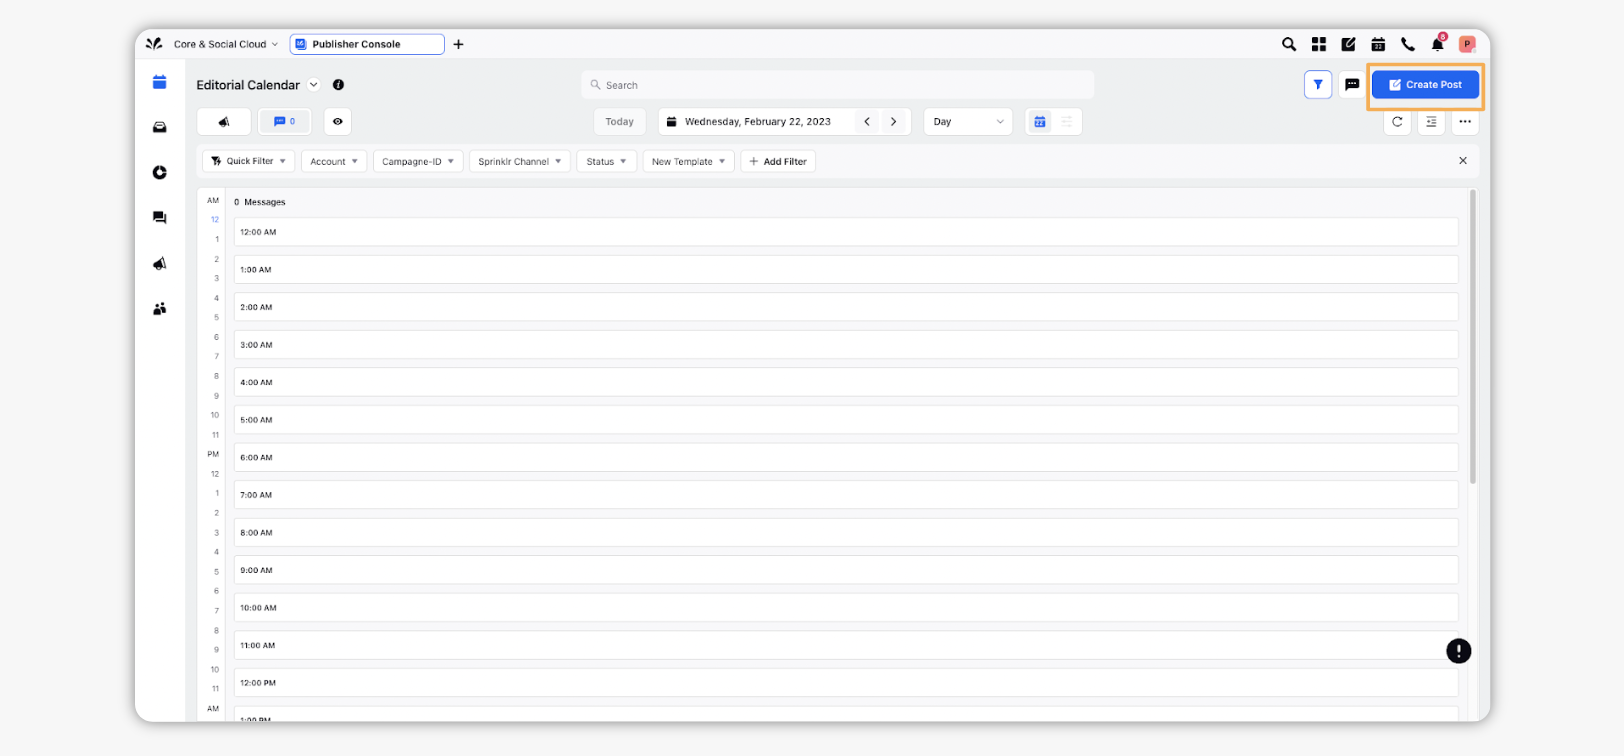The height and width of the screenshot is (756, 1624).
Task: Click the 9:00 AM time slot
Action: (x=846, y=570)
